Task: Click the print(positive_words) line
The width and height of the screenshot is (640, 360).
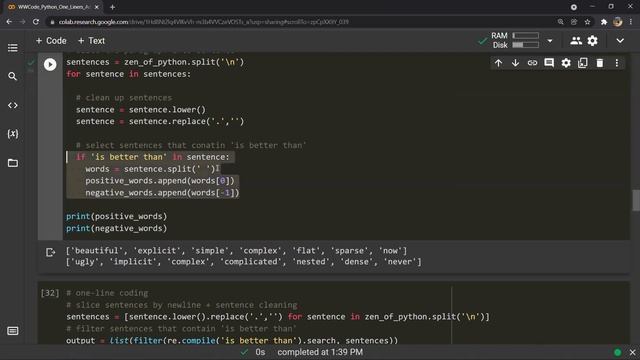Action: 117,216
